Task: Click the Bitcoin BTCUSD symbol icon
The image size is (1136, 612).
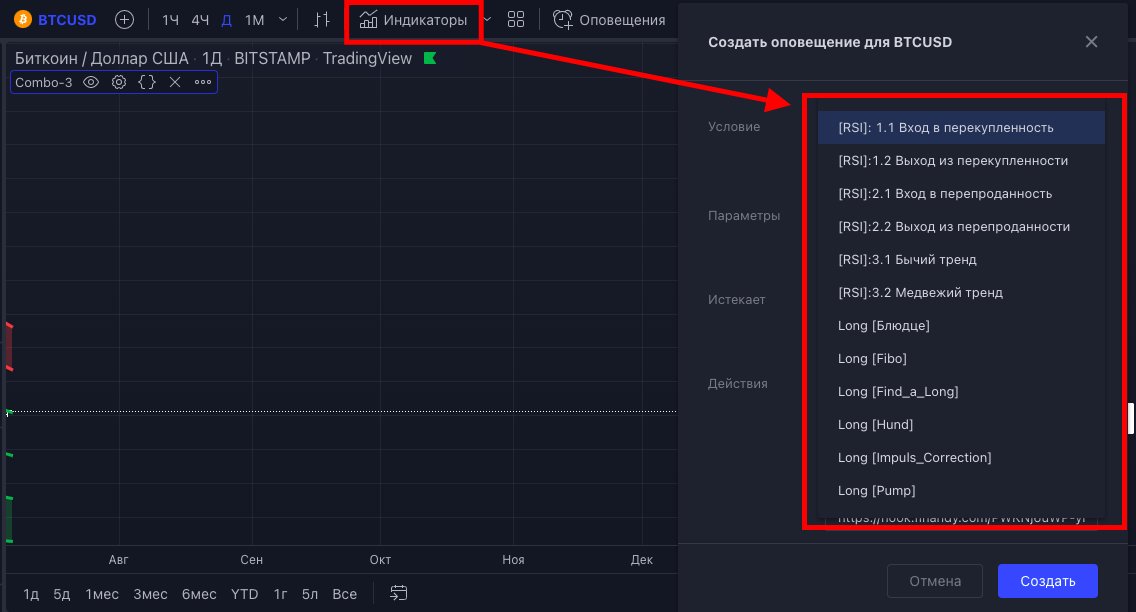Action: [x=23, y=20]
